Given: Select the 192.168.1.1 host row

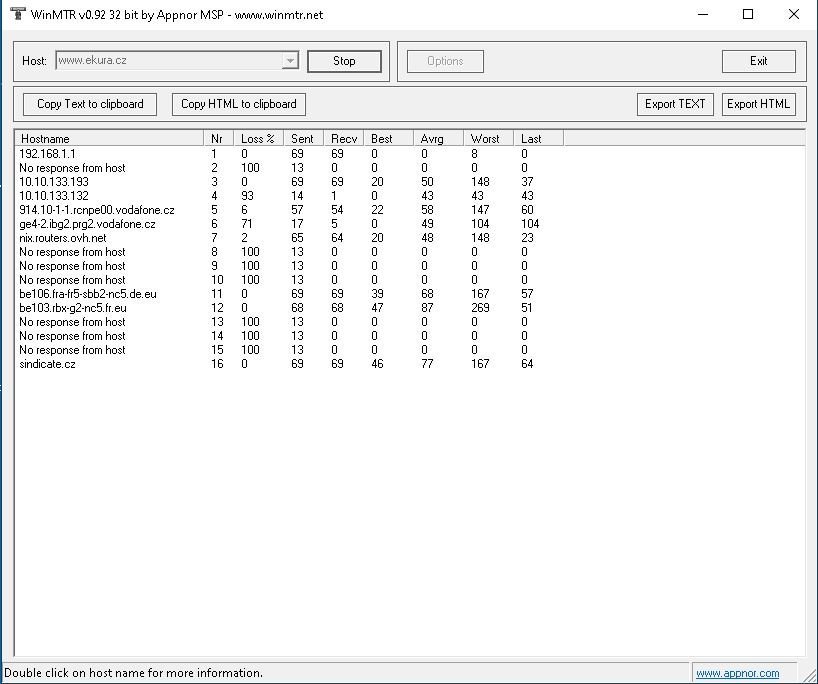Looking at the screenshot, I should [47, 154].
